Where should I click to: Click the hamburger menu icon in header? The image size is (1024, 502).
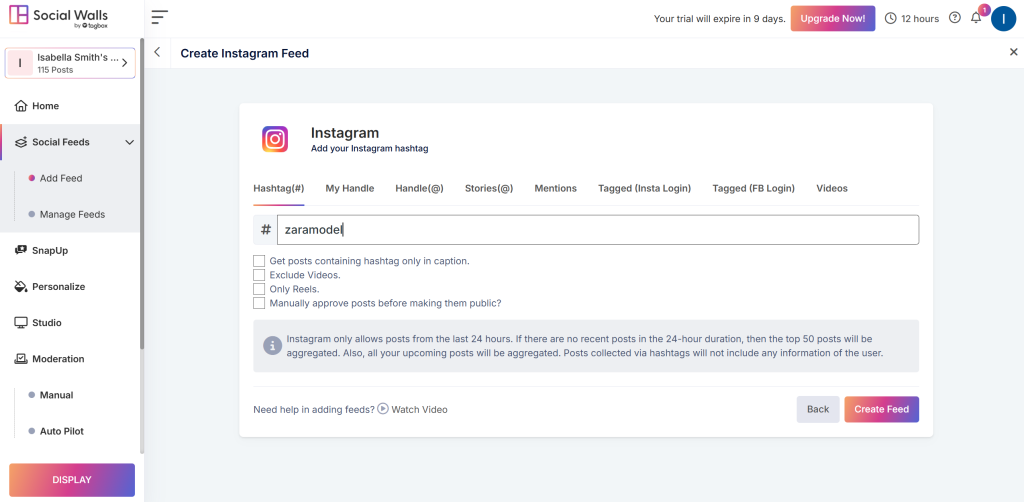click(x=160, y=18)
